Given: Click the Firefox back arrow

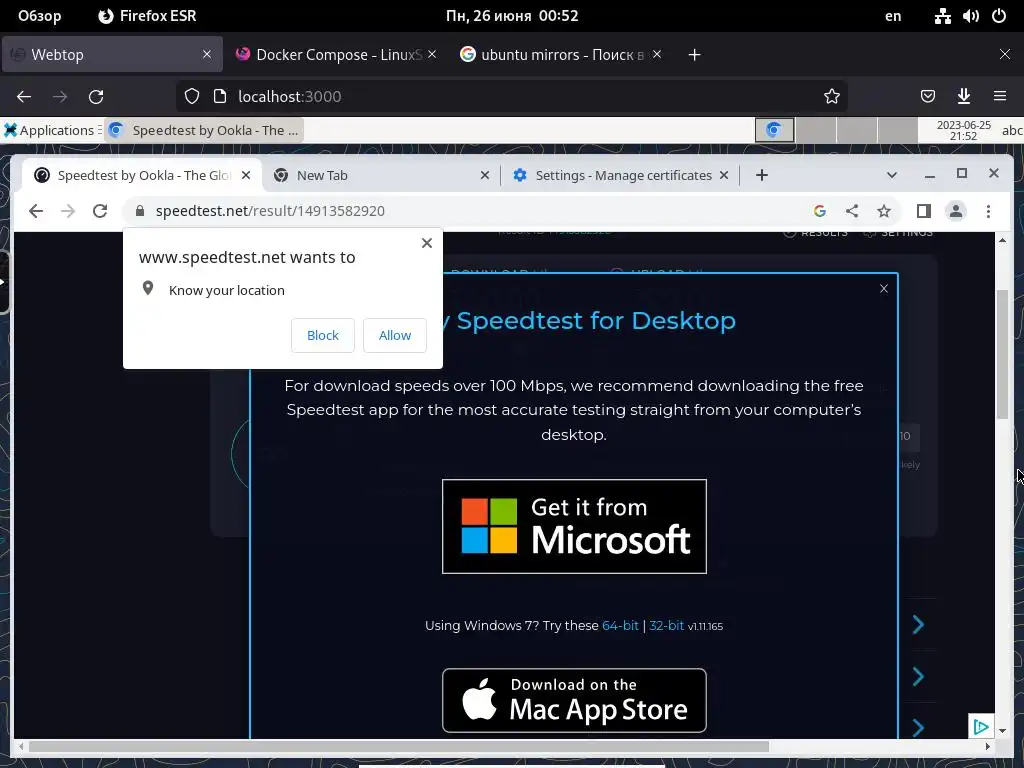Looking at the screenshot, I should [x=24, y=97].
